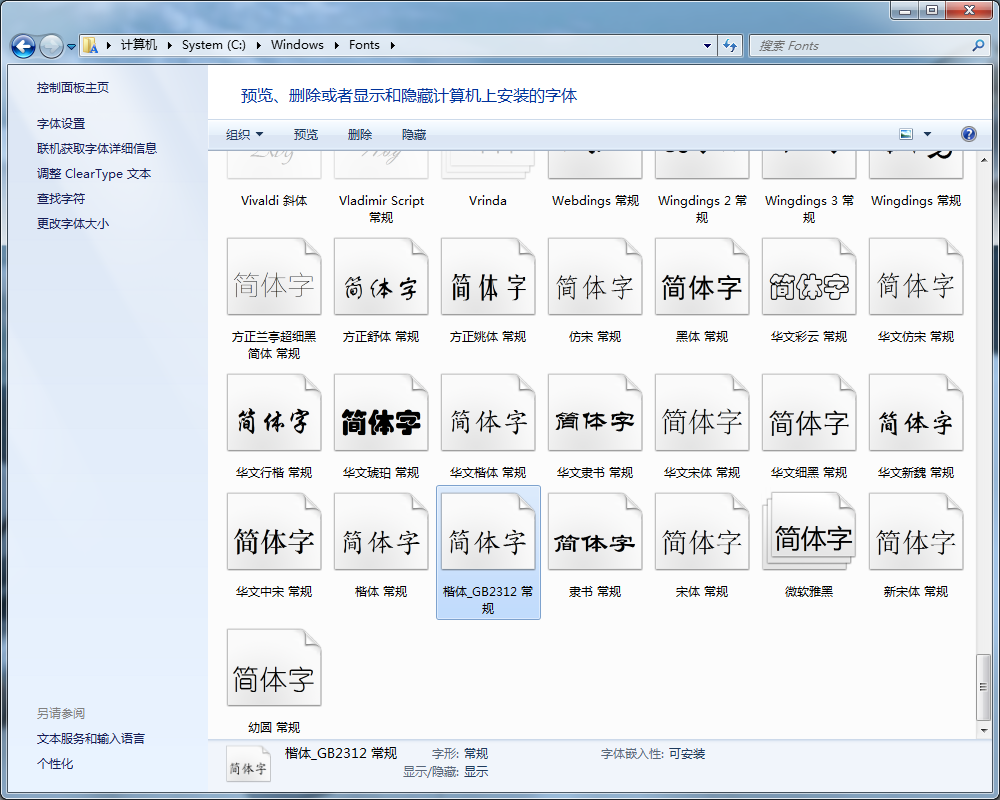Expand the arrow after 计算机 breadcrumb
The height and width of the screenshot is (800, 1000).
[170, 45]
